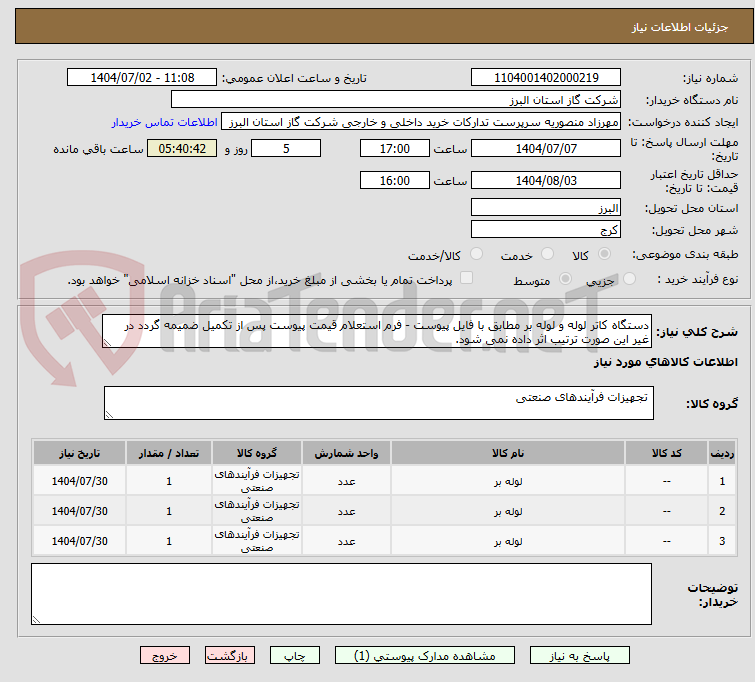Grab the resize handle of گروه کالا box
The width and height of the screenshot is (755, 682).
[109, 415]
